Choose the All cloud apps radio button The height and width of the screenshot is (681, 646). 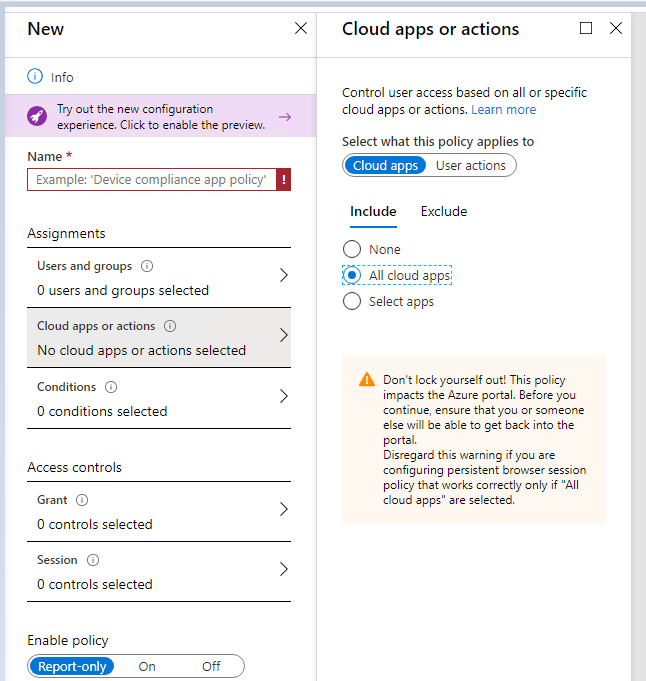coord(352,275)
